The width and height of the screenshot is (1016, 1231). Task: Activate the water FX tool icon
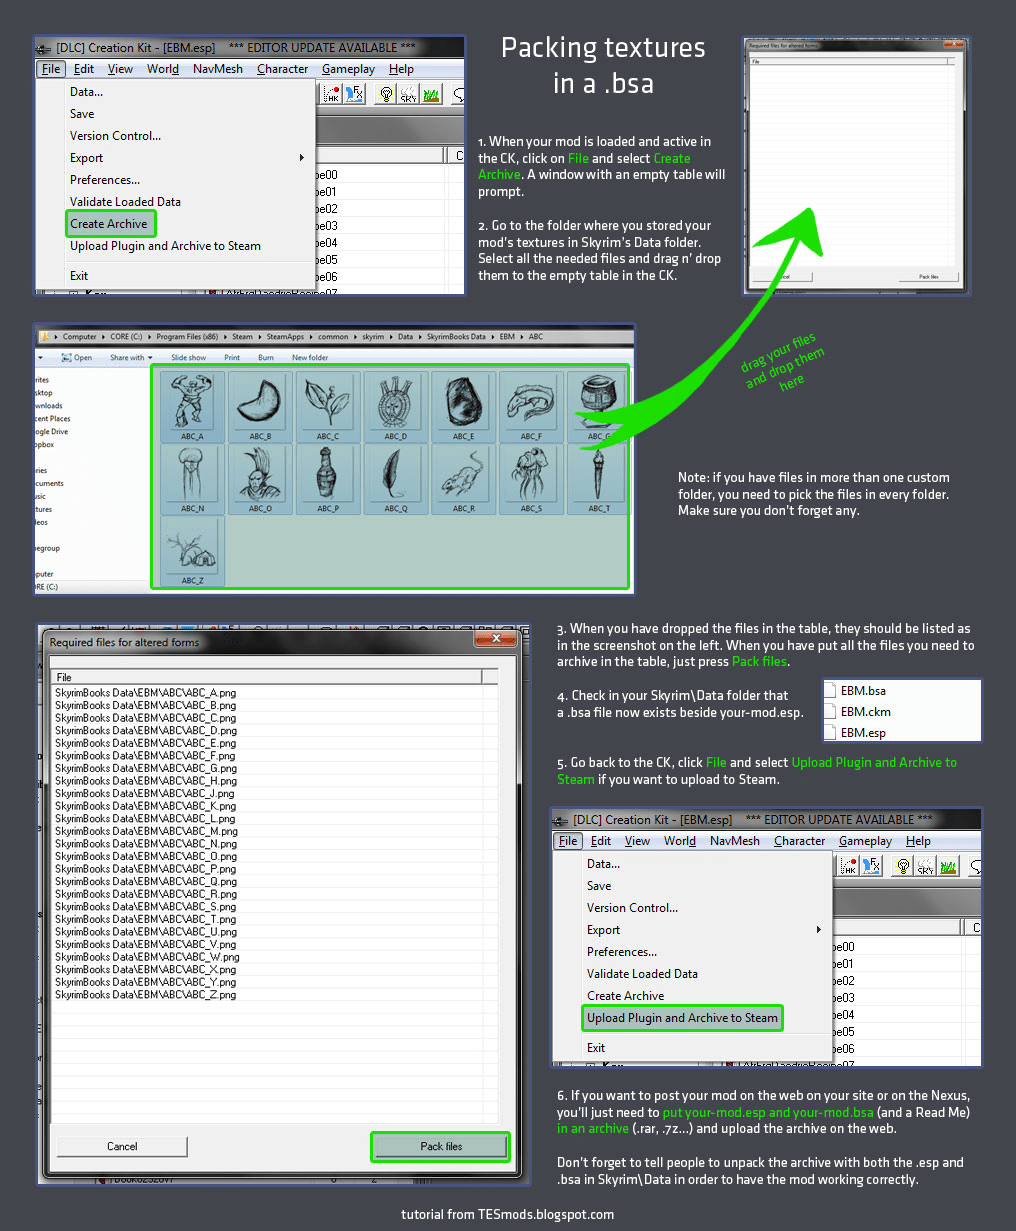pos(354,94)
